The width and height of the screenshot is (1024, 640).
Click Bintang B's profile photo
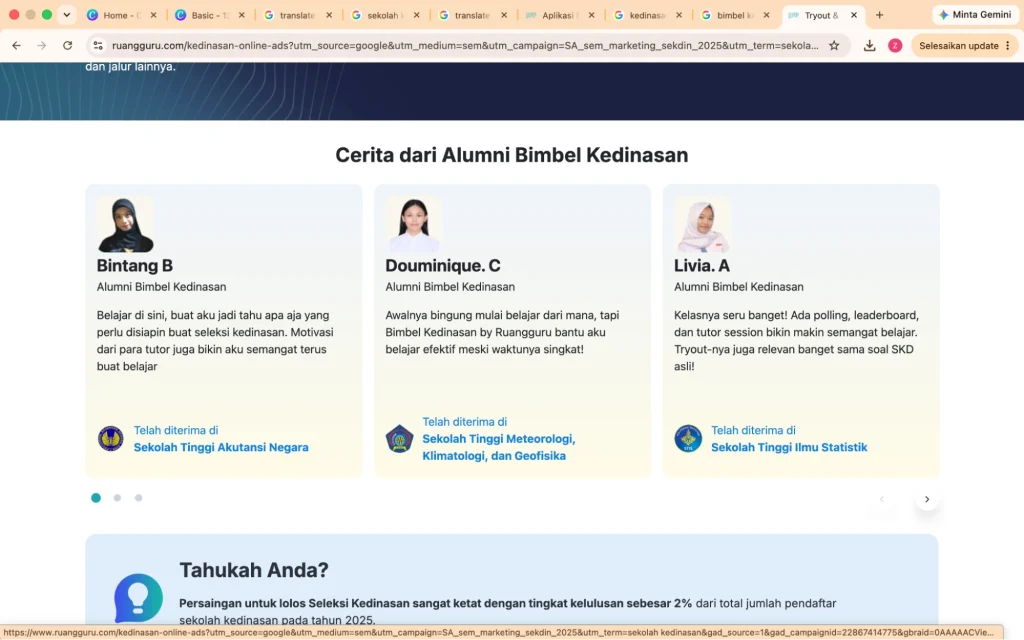[x=125, y=225]
